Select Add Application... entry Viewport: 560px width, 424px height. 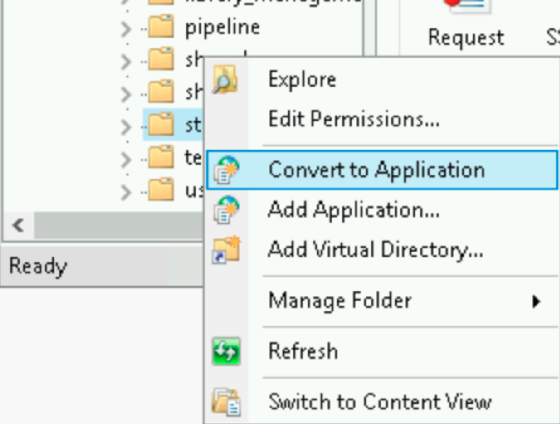point(381,210)
